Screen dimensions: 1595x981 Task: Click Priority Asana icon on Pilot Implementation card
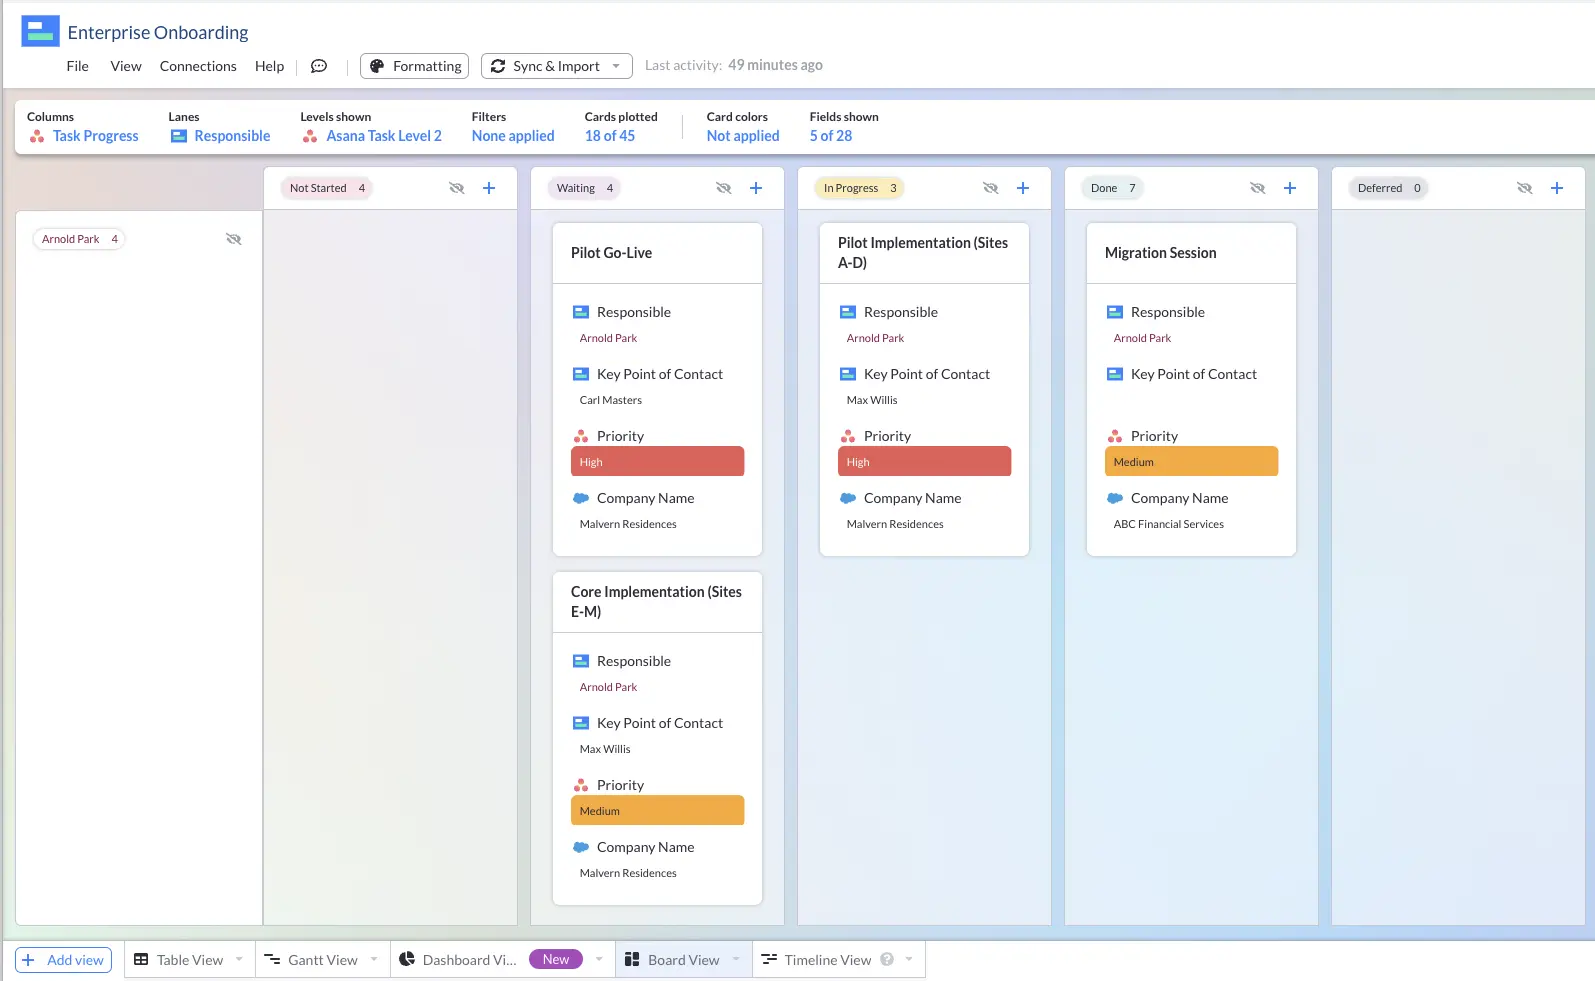[x=848, y=436]
